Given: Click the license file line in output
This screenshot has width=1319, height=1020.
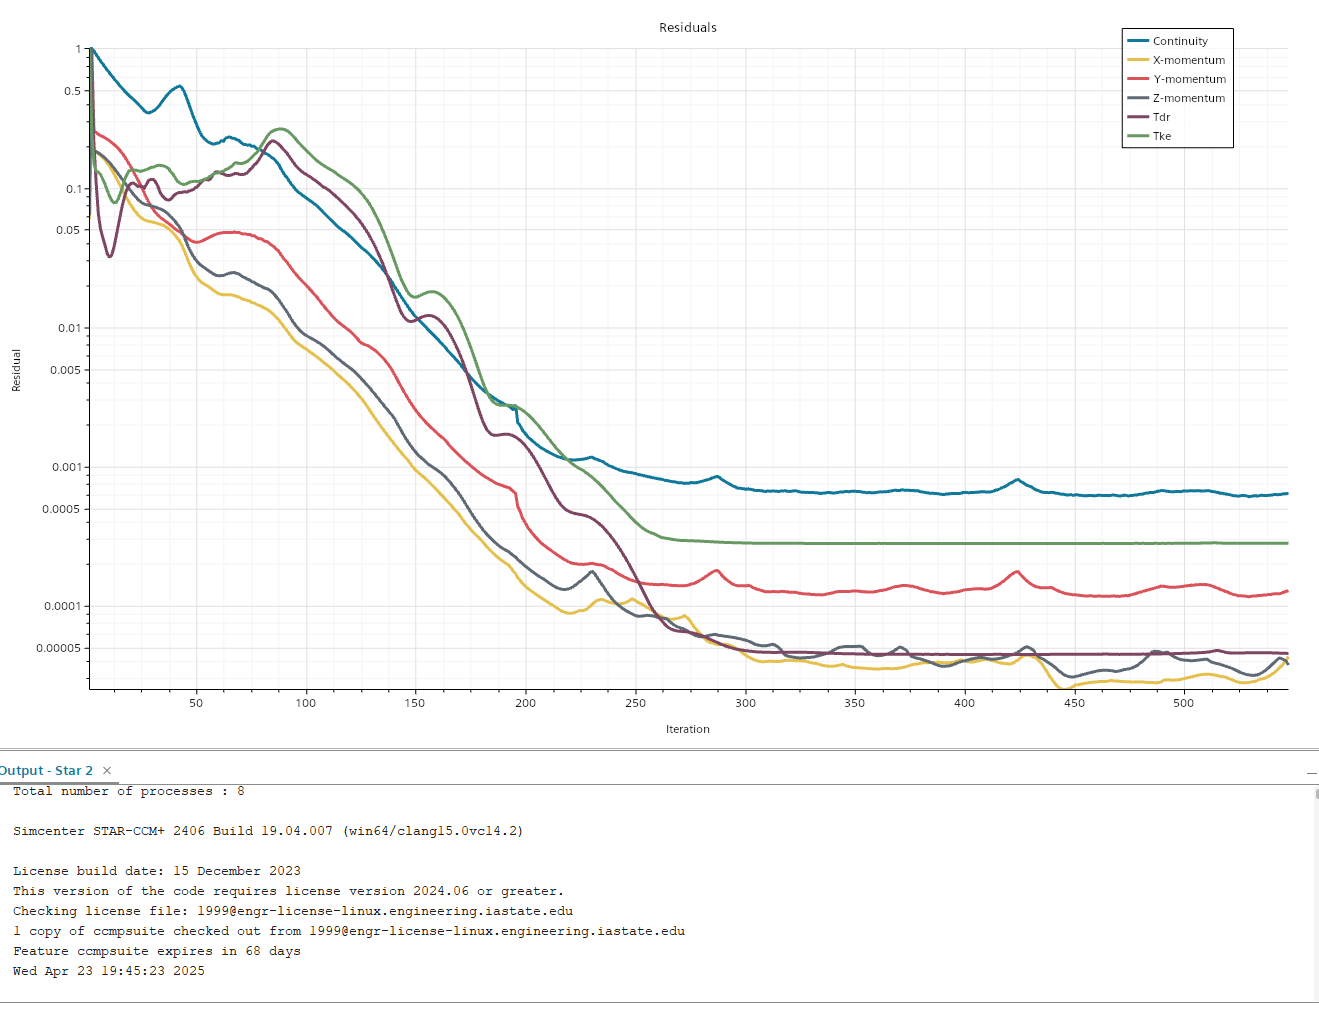Looking at the screenshot, I should (293, 911).
